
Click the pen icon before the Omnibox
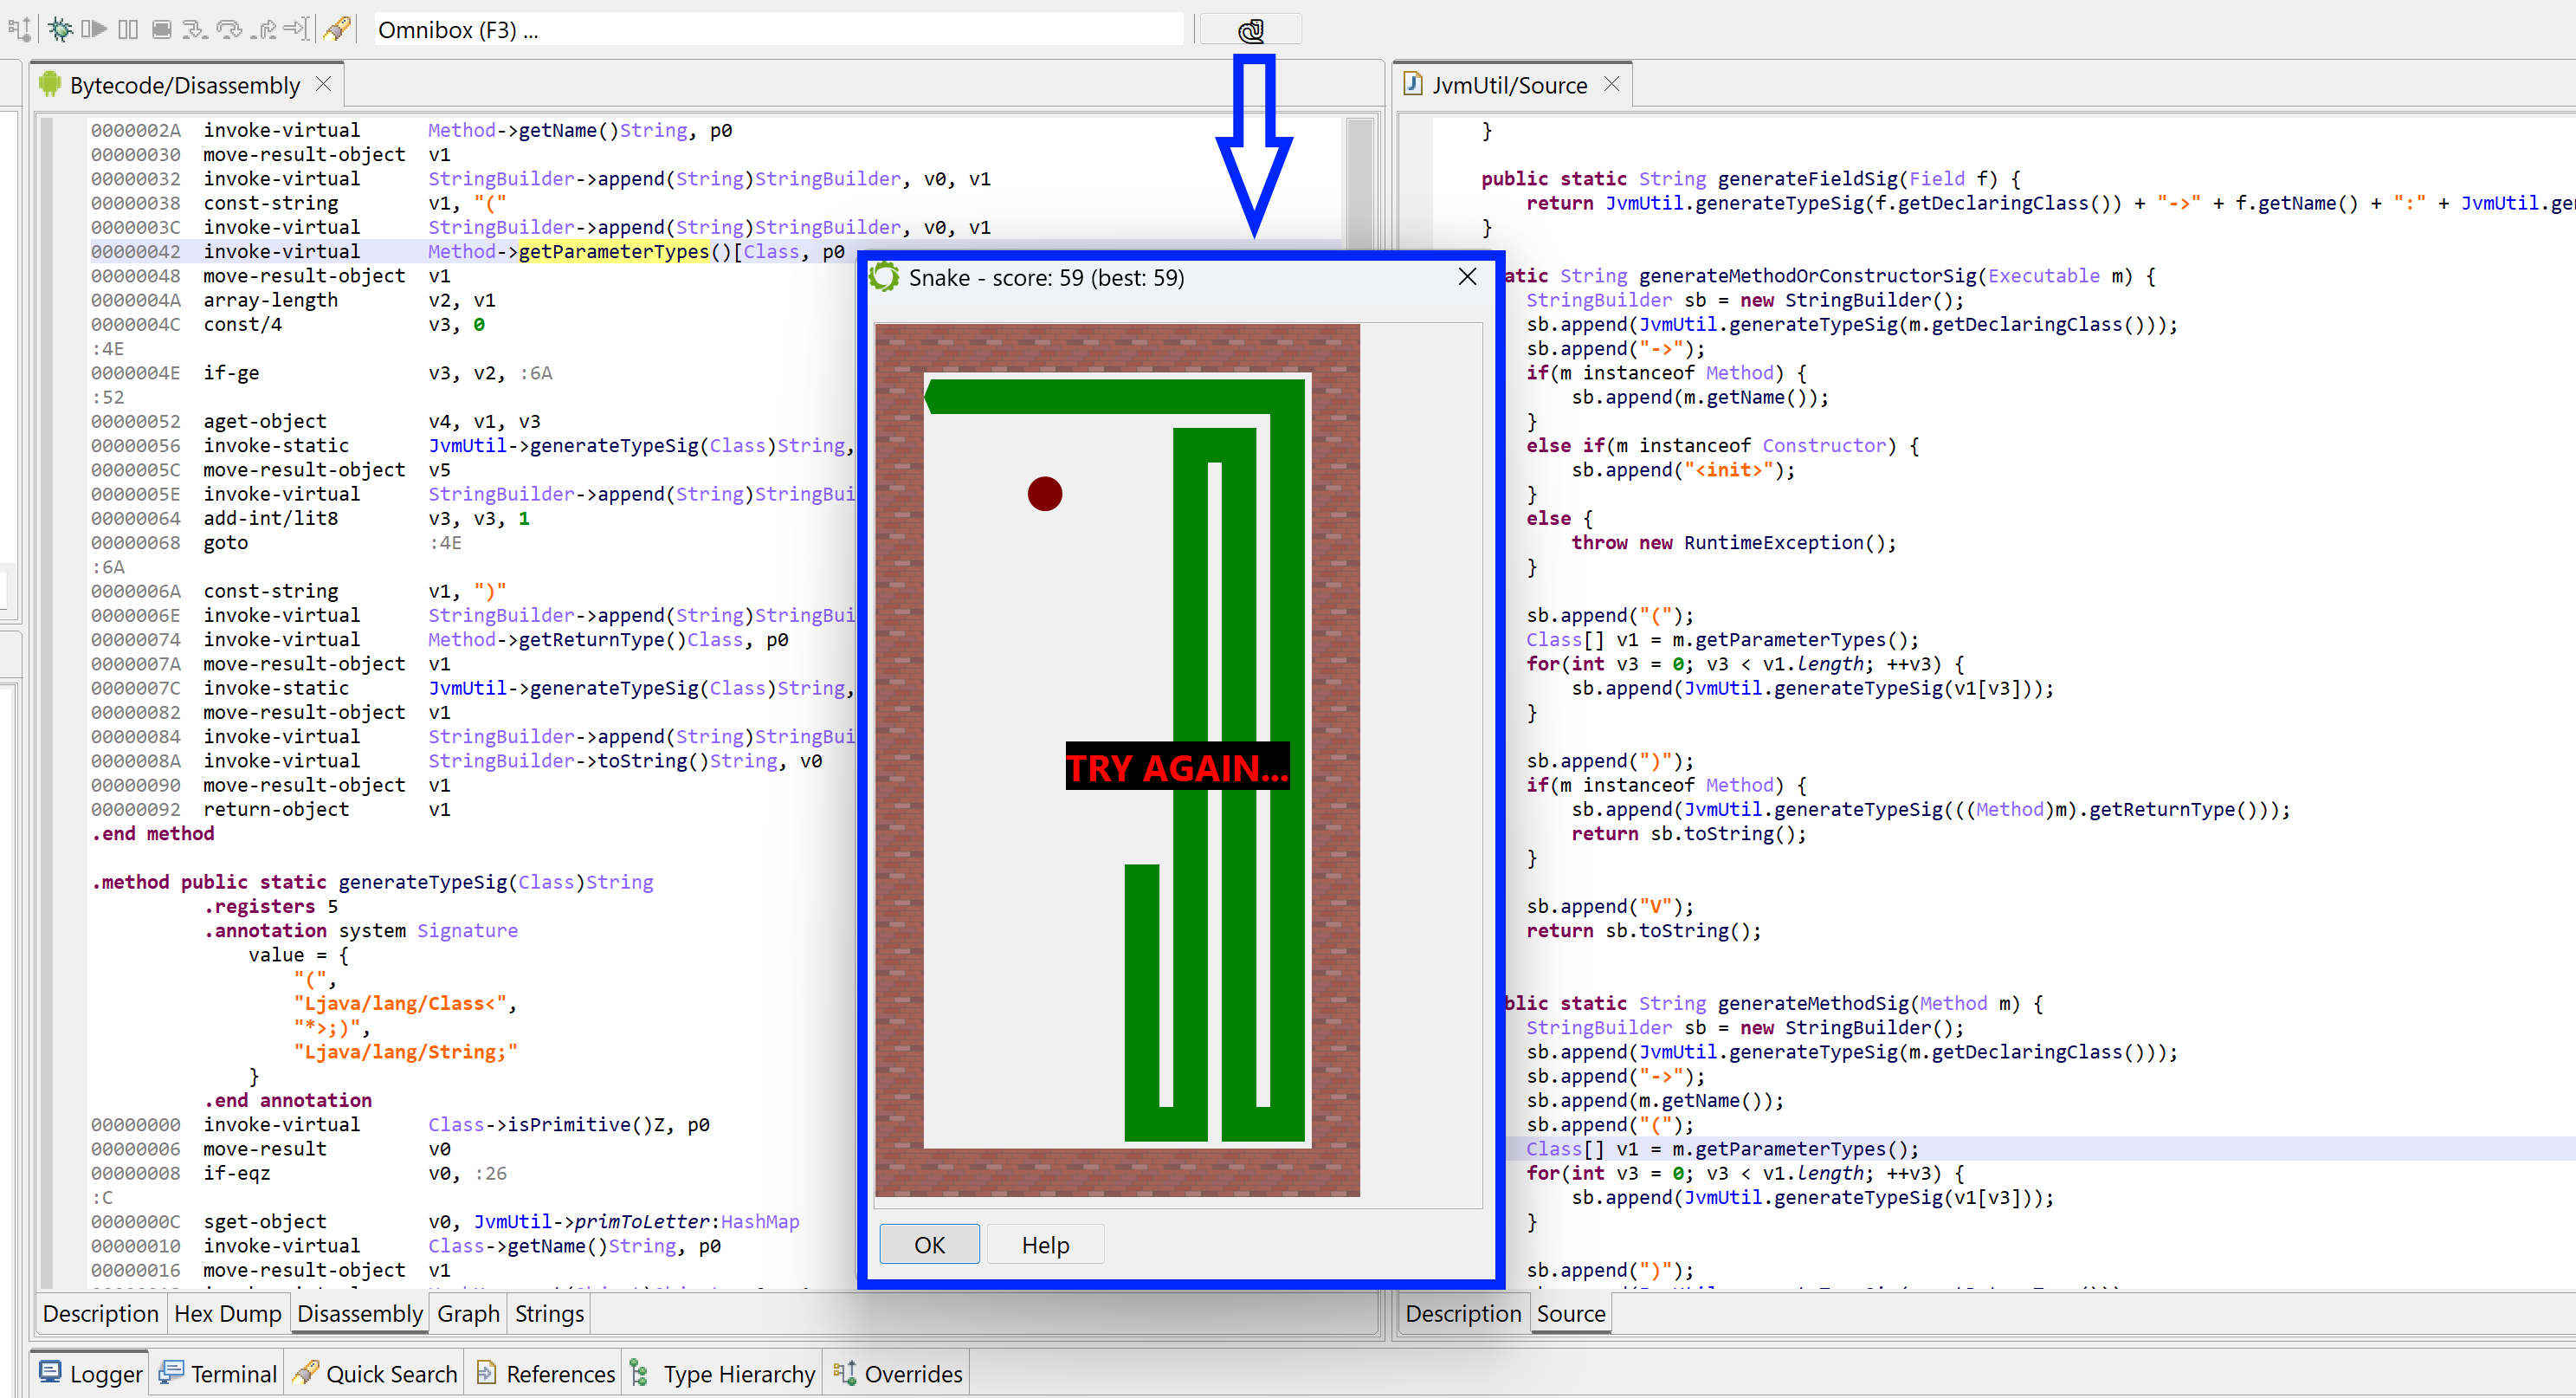pyautogui.click(x=337, y=29)
